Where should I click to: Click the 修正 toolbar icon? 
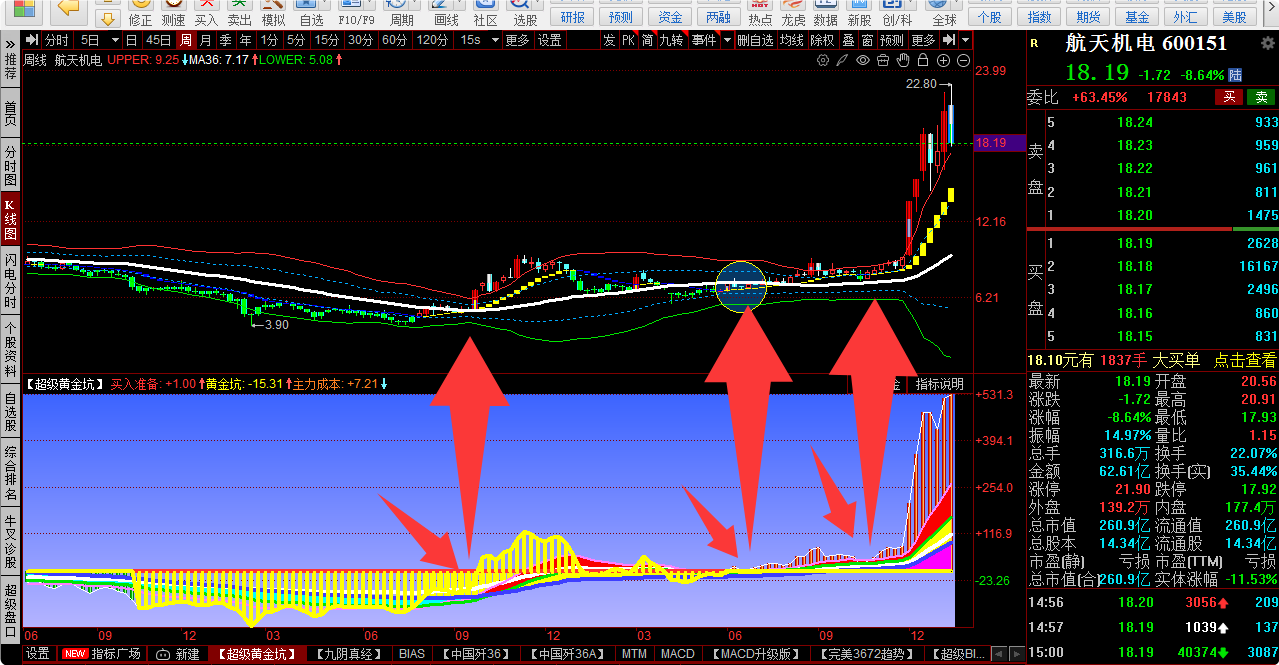141,12
